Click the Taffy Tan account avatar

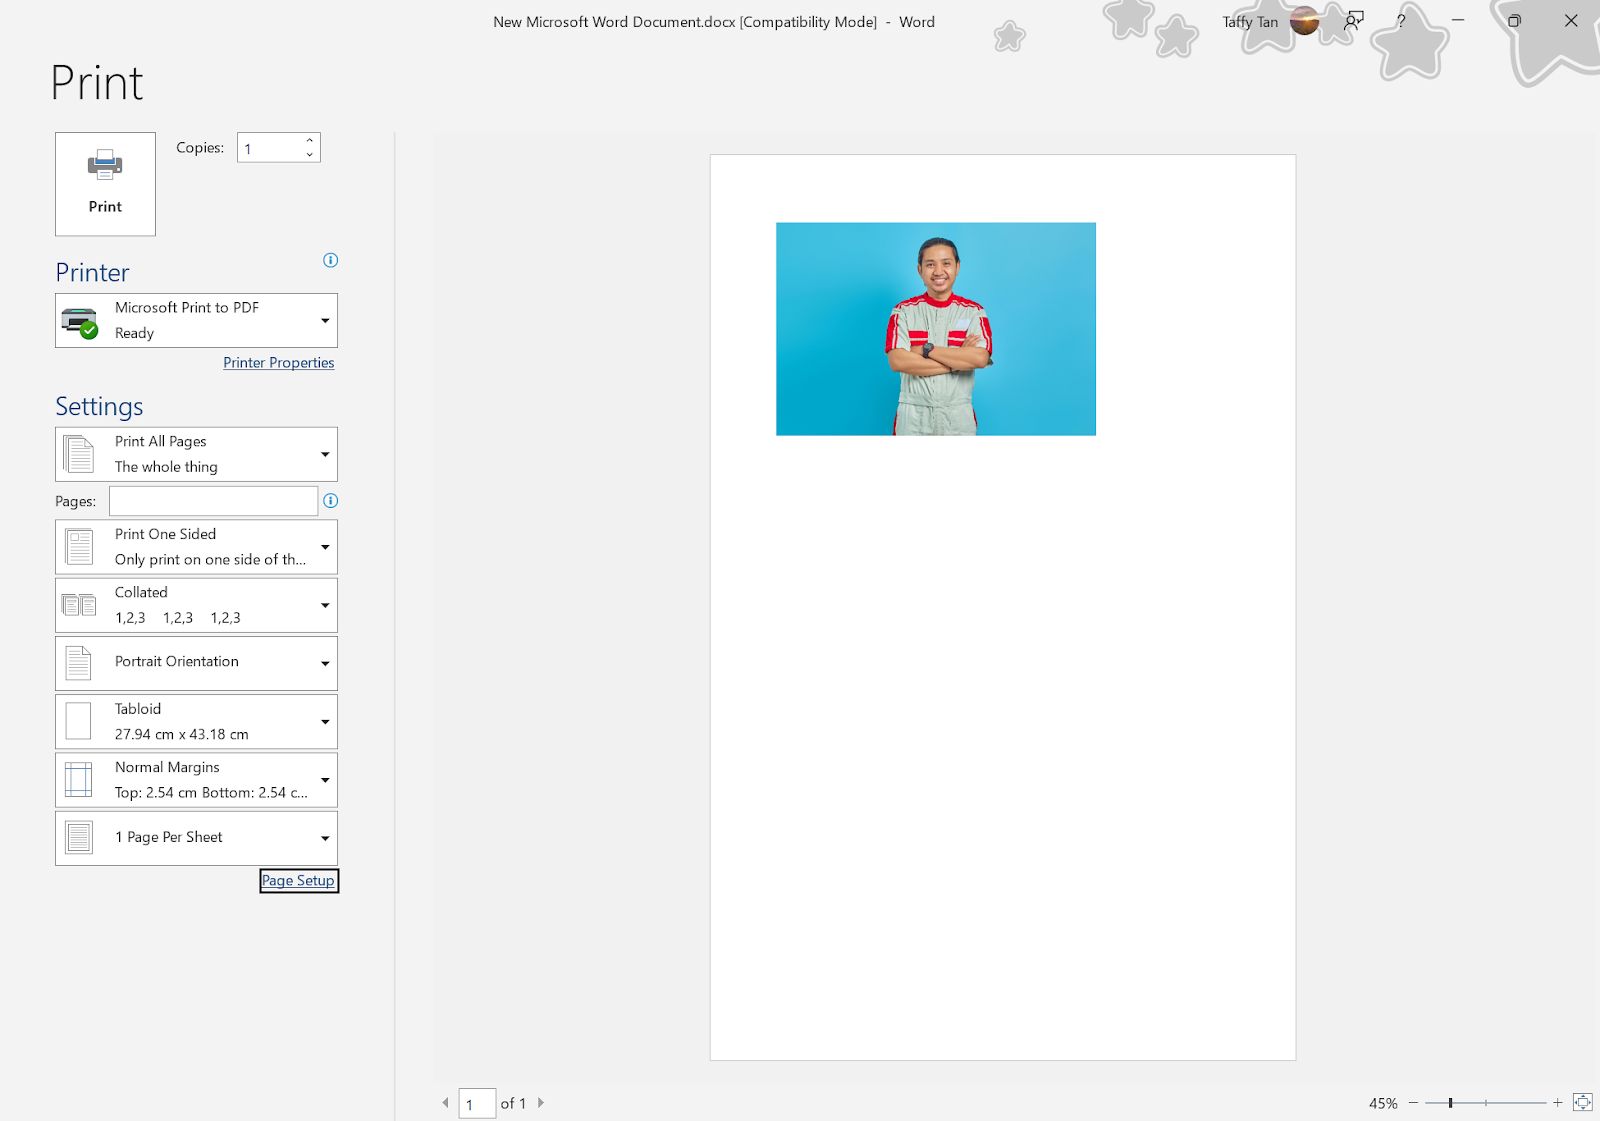[x=1304, y=21]
